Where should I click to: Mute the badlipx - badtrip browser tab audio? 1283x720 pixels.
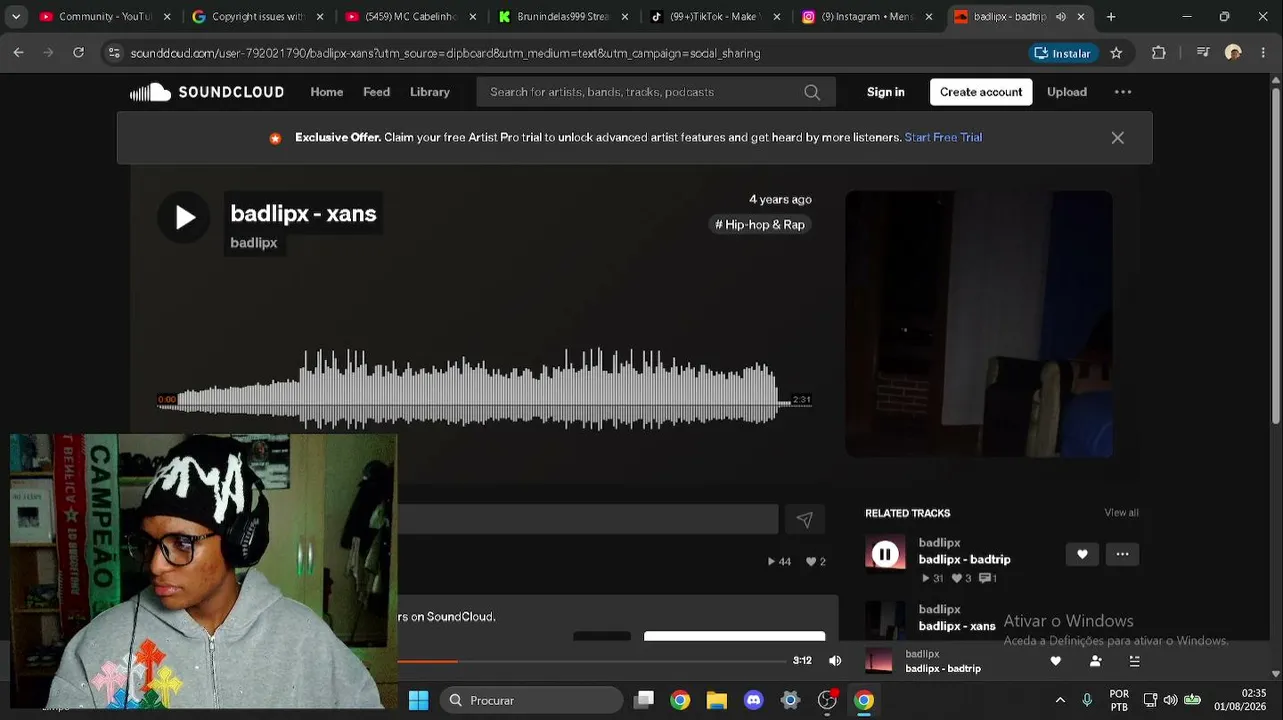pos(1060,17)
